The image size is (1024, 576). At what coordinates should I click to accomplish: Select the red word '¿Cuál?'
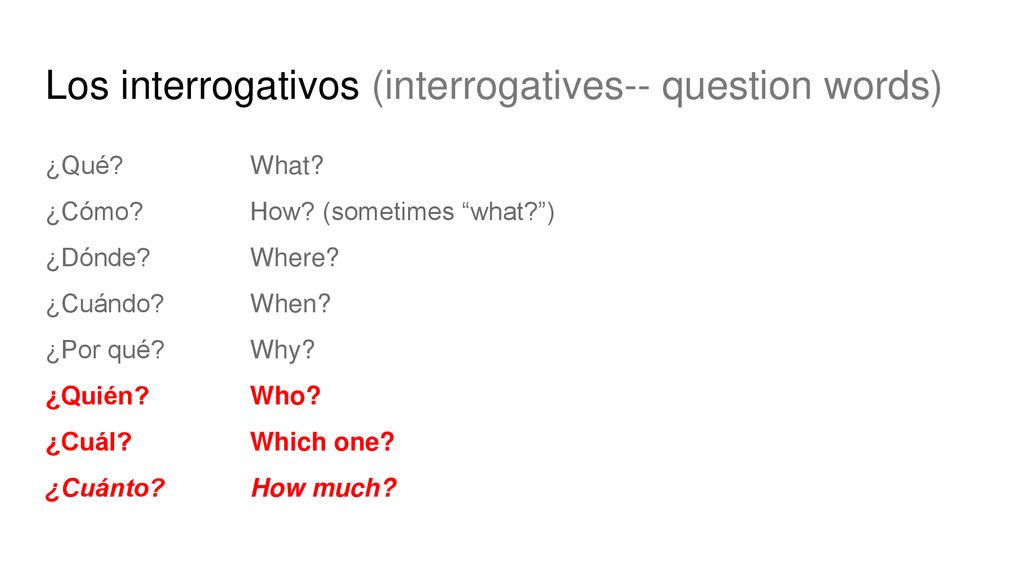pos(89,442)
